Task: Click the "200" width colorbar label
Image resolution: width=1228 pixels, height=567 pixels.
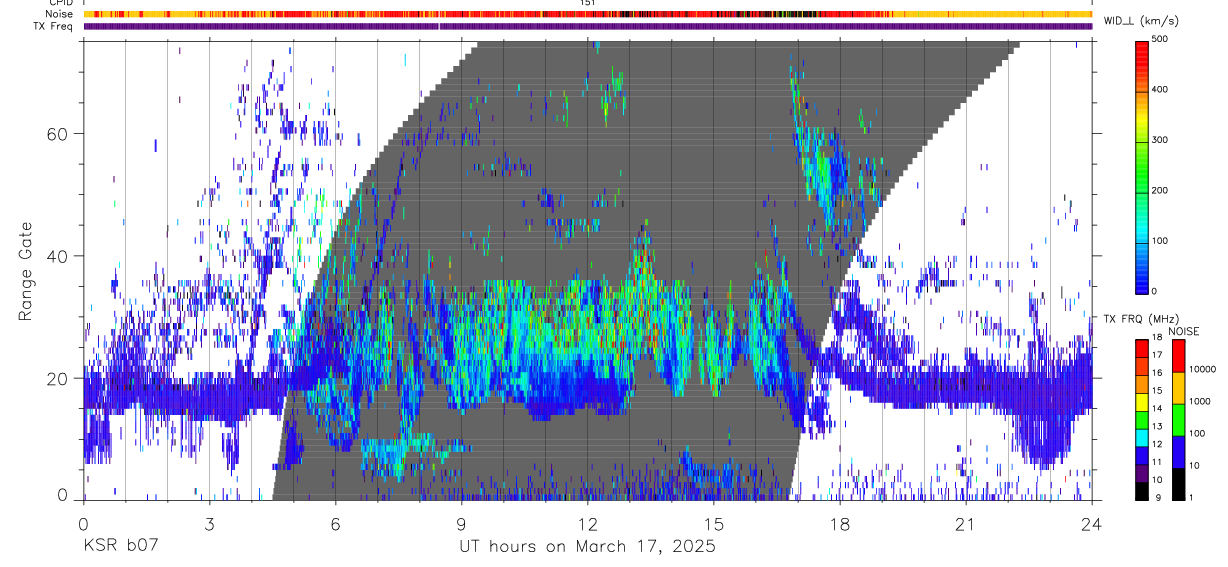Action: coord(1162,190)
